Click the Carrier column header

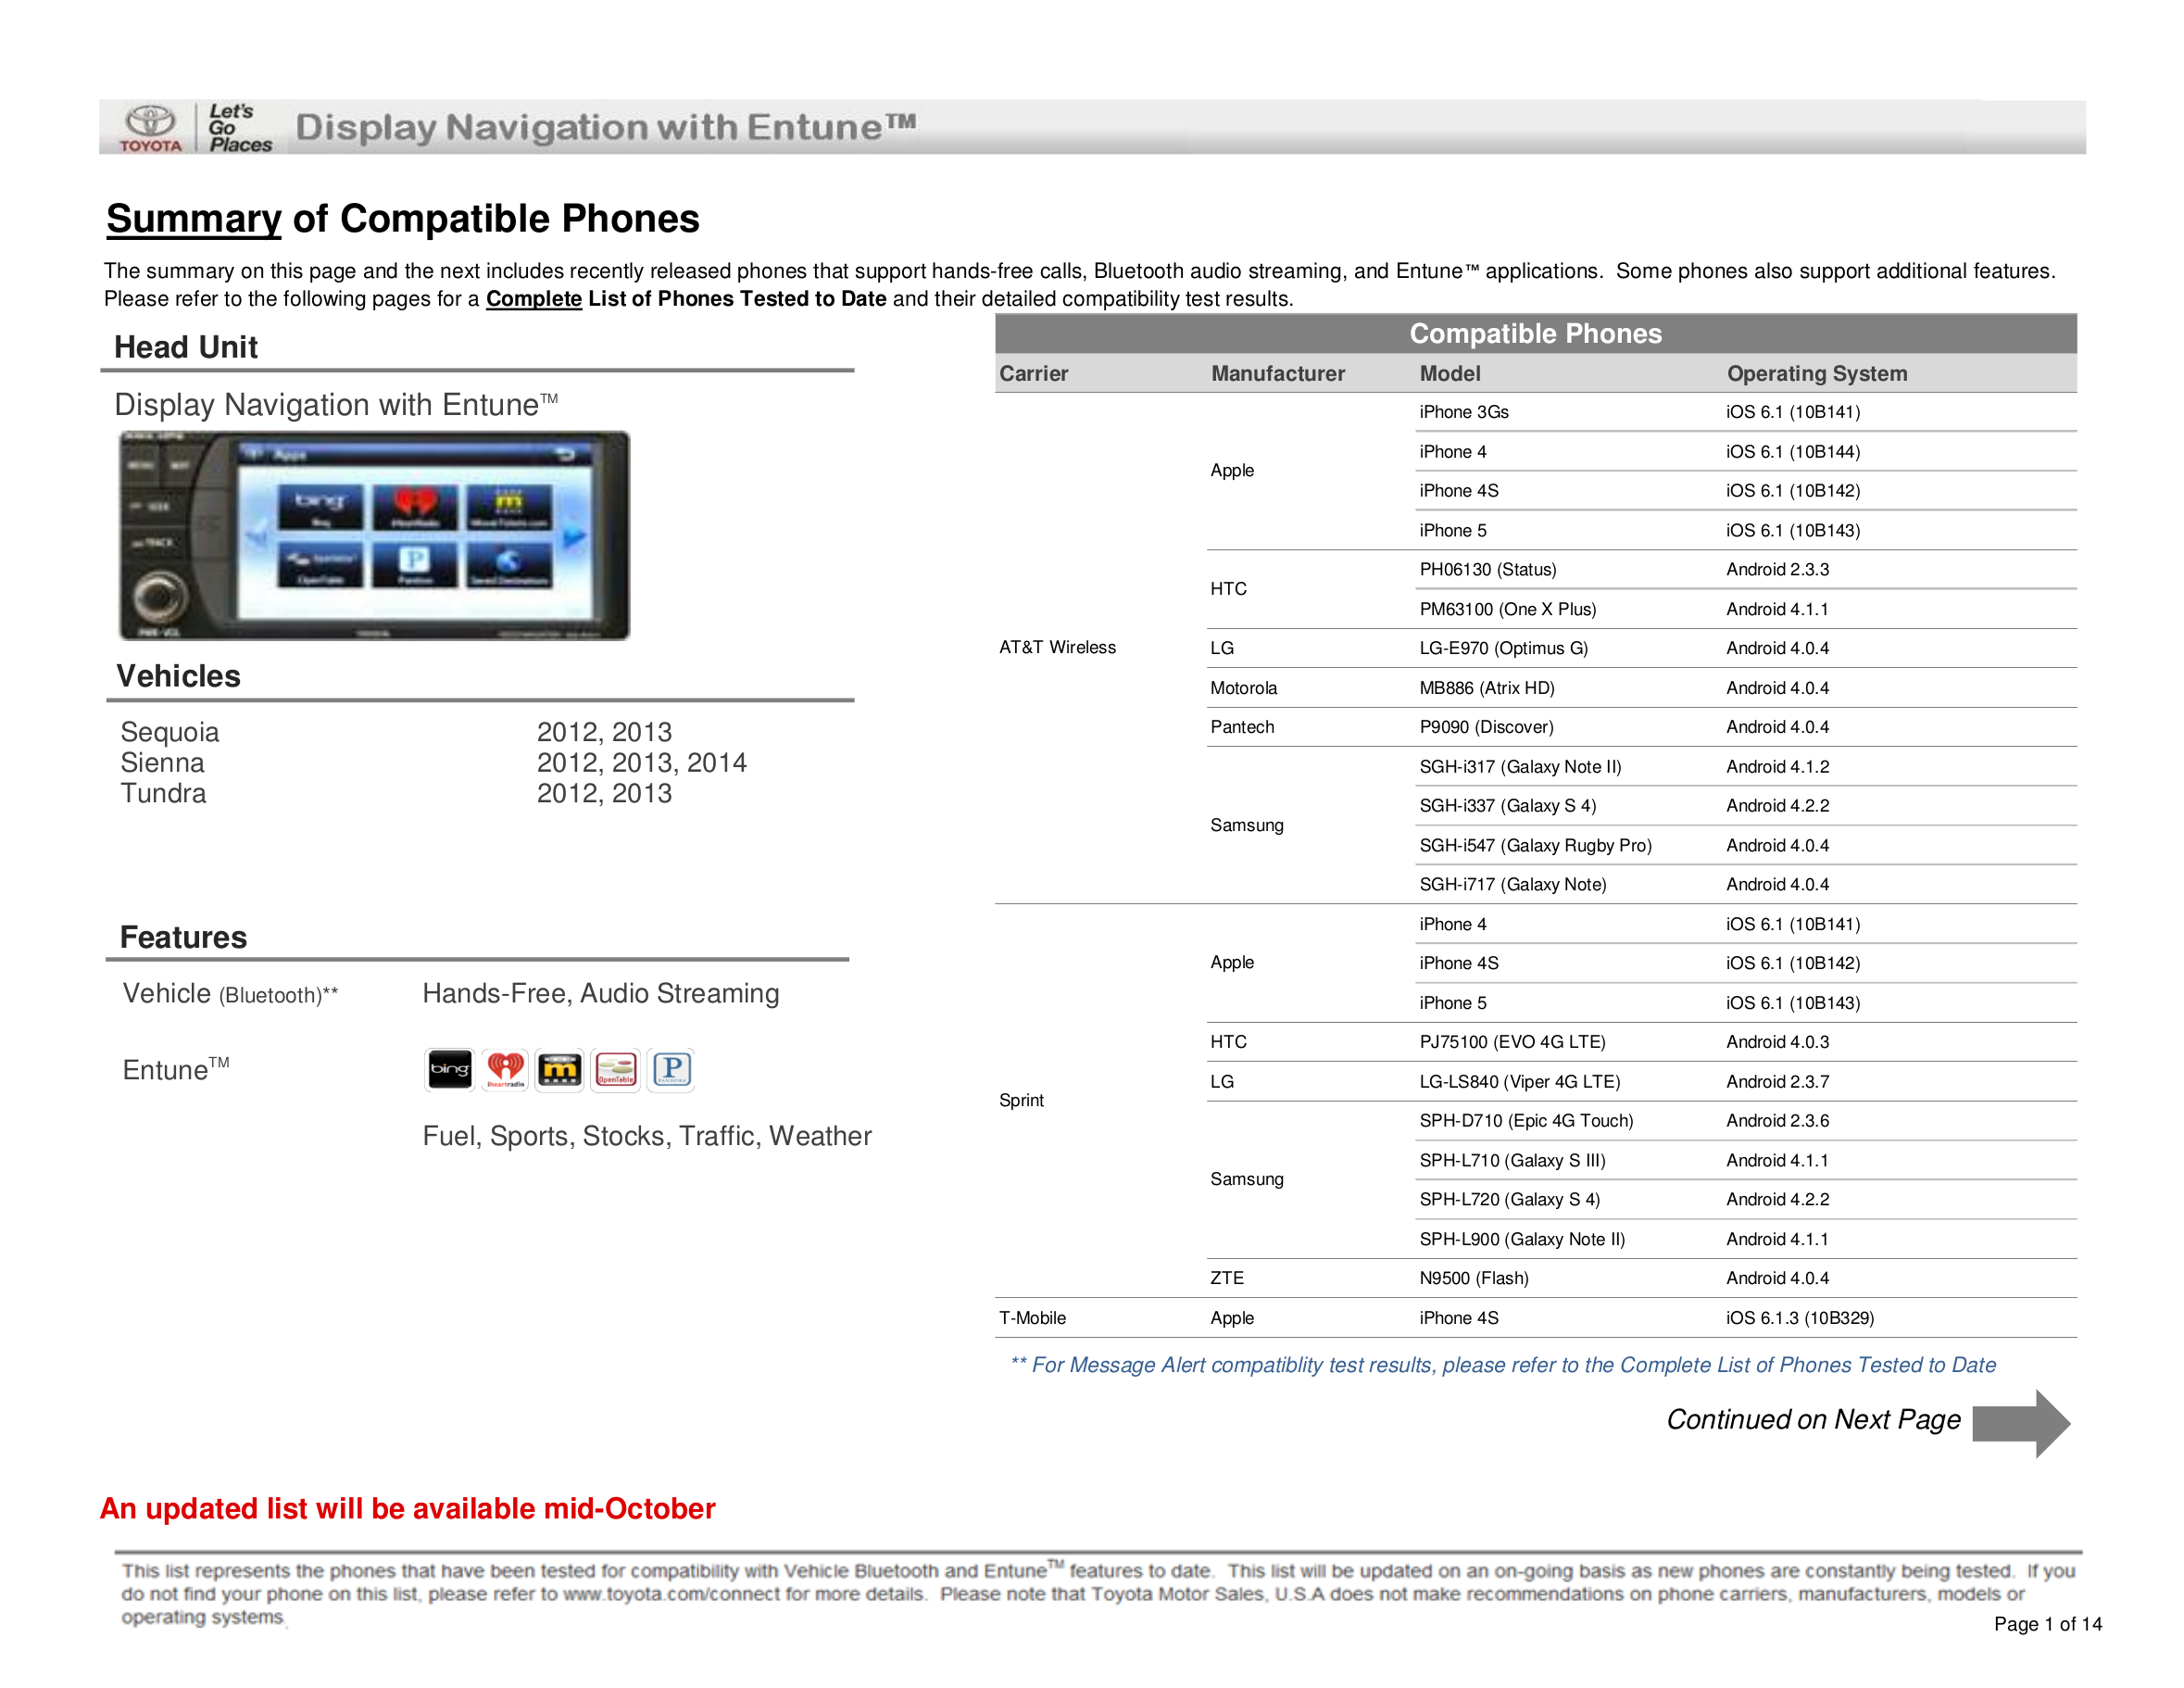[1034, 374]
